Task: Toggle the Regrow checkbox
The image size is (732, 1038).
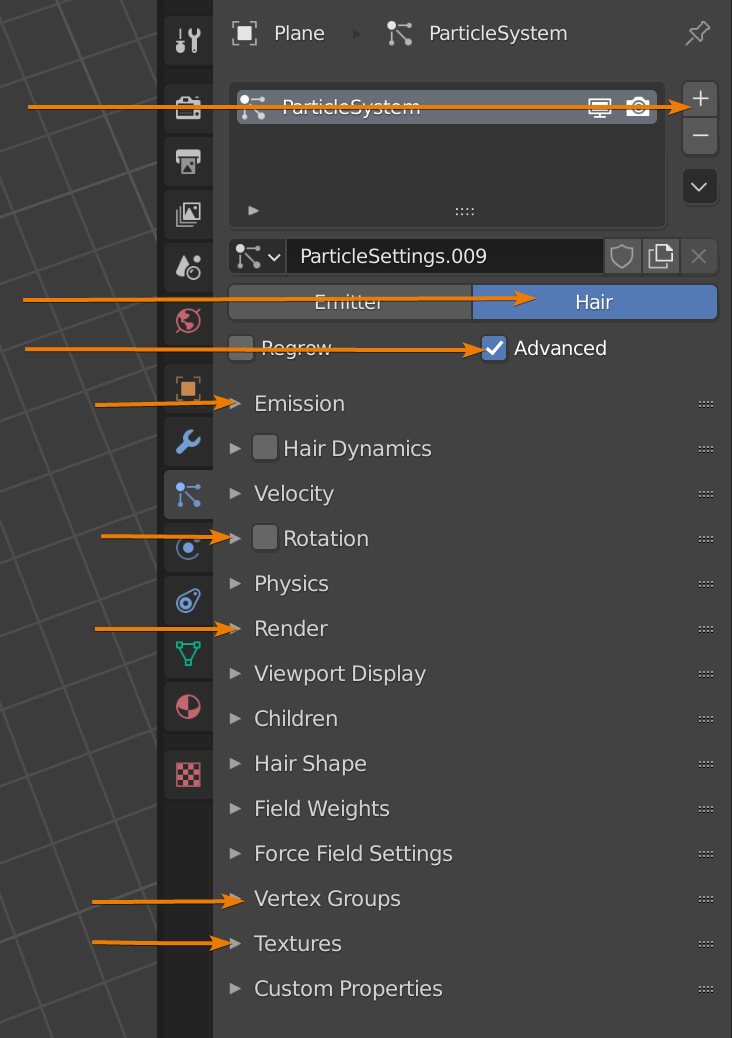Action: pyautogui.click(x=240, y=346)
